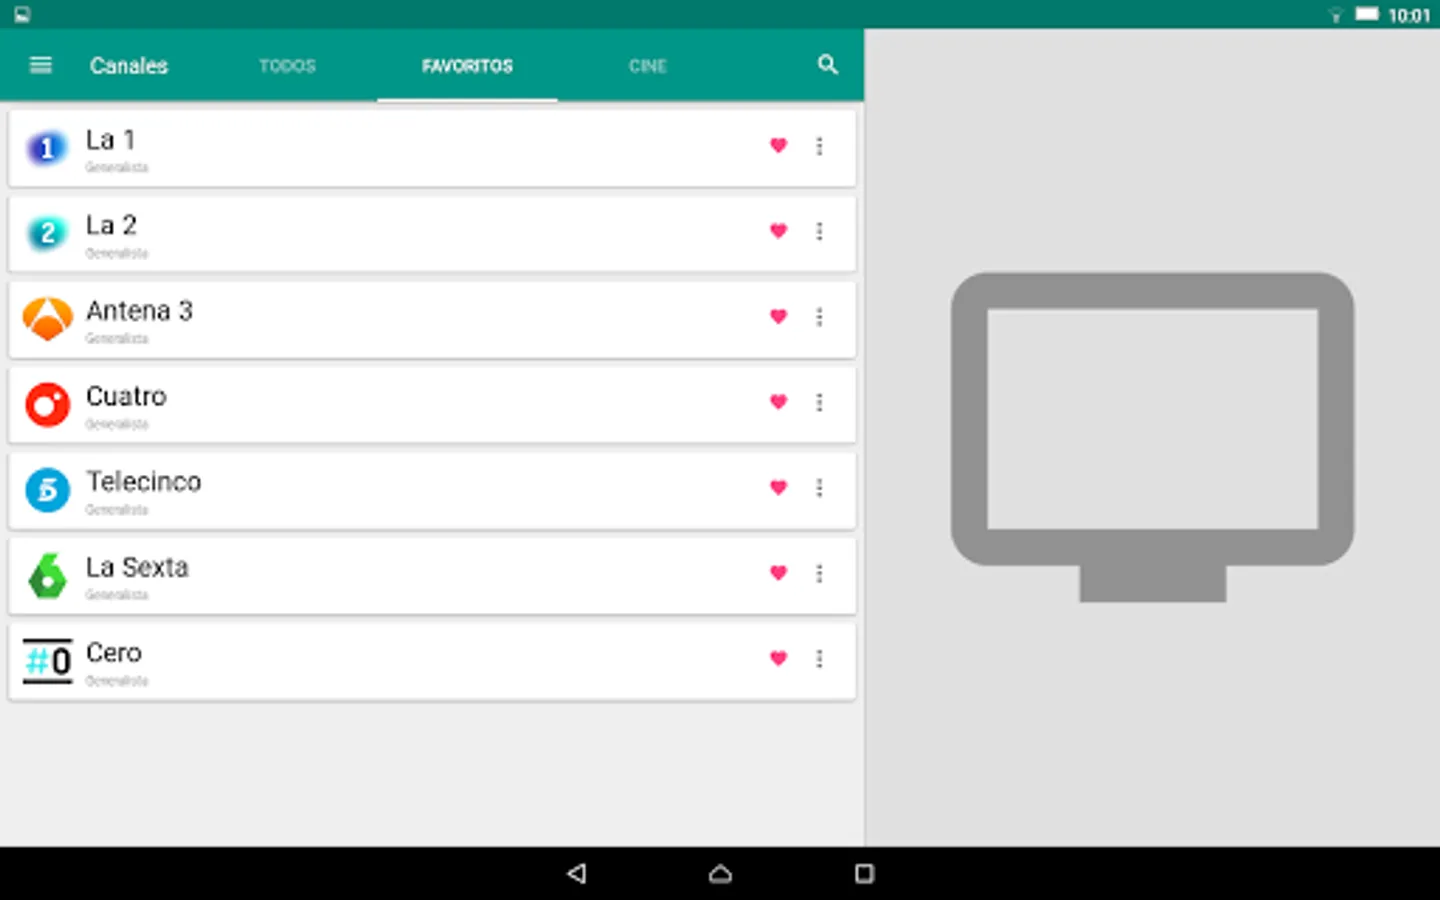Screen dimensions: 1440x900
Task: Open three-dot menu for Cuatro
Action: pyautogui.click(x=819, y=402)
